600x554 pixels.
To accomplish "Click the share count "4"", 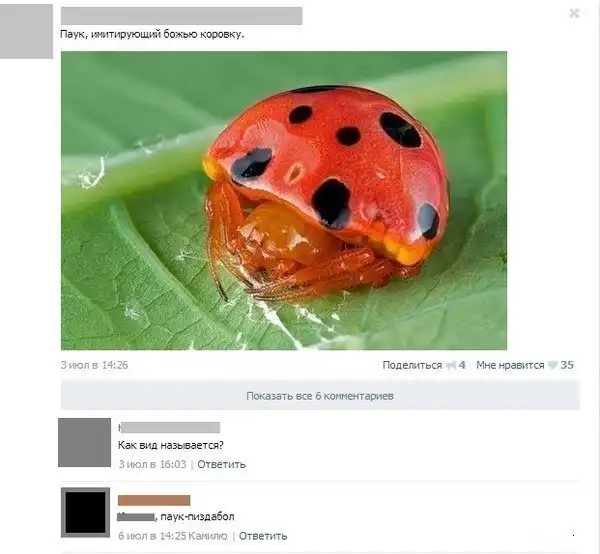I will click(x=462, y=365).
